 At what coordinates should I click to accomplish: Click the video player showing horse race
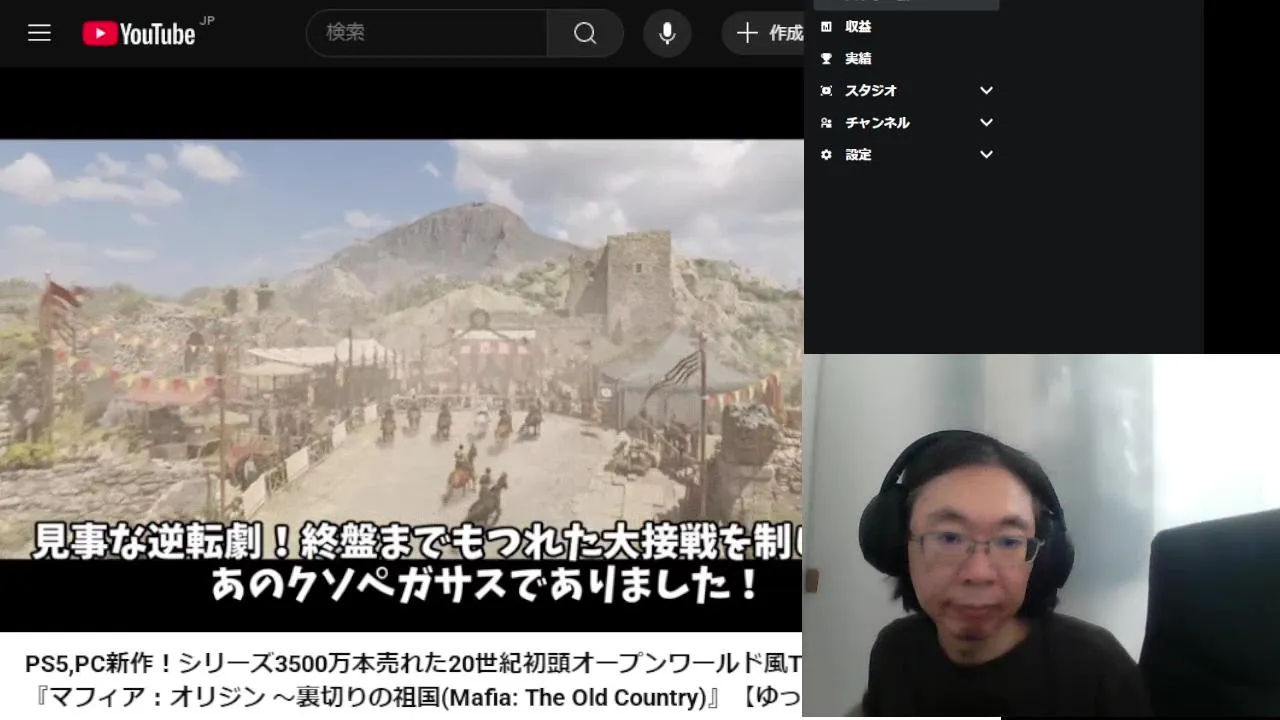point(401,350)
